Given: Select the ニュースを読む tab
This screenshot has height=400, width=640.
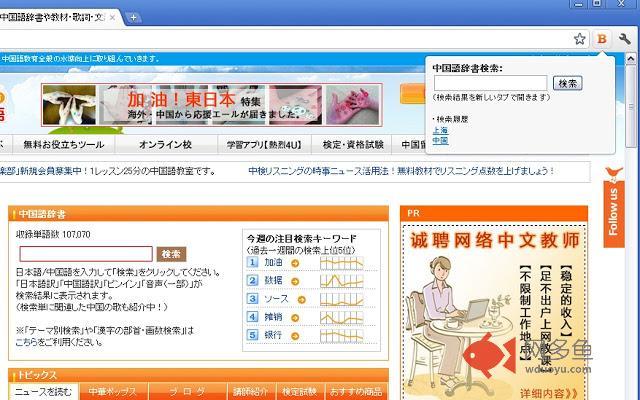Looking at the screenshot, I should 44,392.
